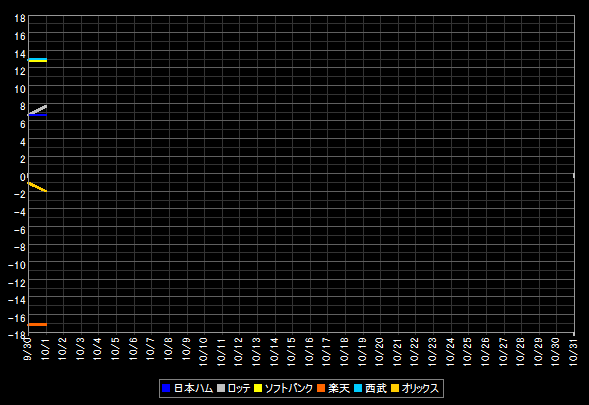Click the orange 楽天 line near -17
The height and width of the screenshot is (405, 589).
pos(37,324)
